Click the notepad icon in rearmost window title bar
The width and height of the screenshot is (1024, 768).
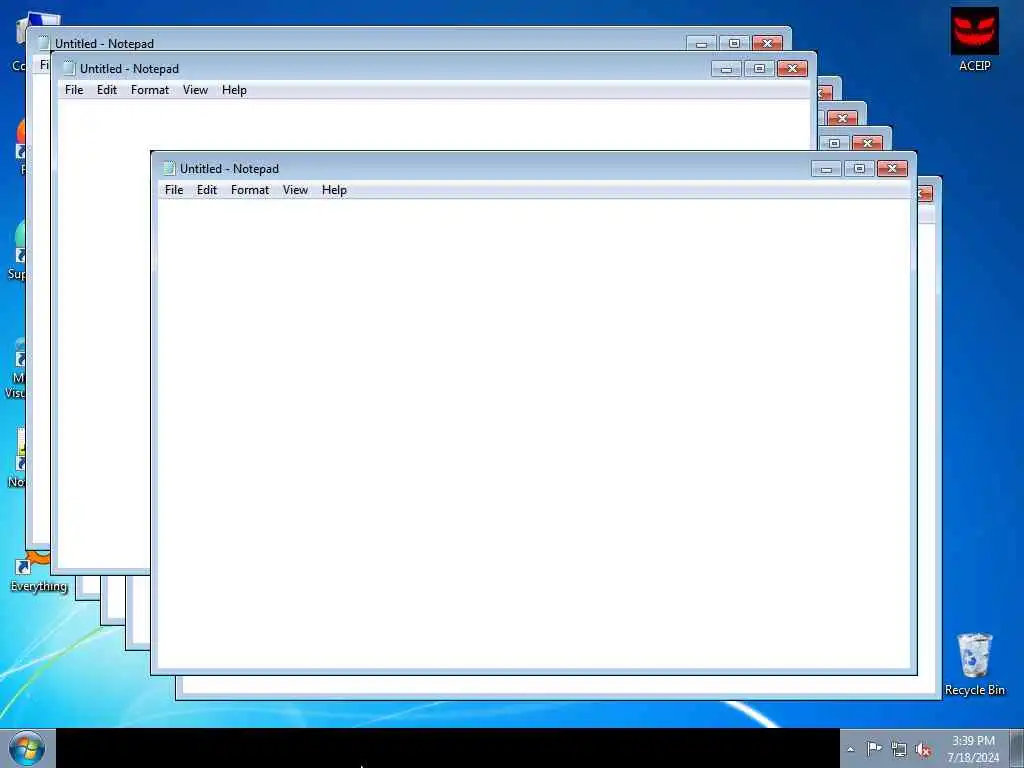(44, 44)
